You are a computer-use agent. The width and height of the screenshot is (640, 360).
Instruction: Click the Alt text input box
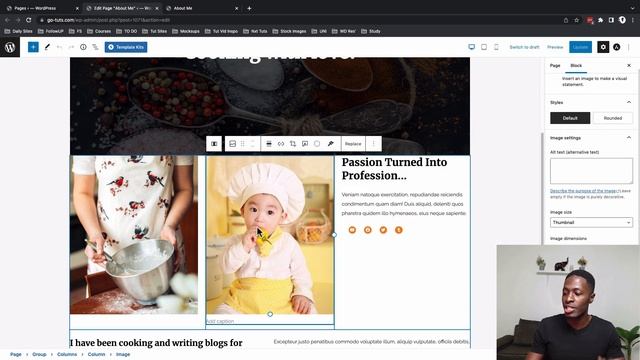coord(591,171)
